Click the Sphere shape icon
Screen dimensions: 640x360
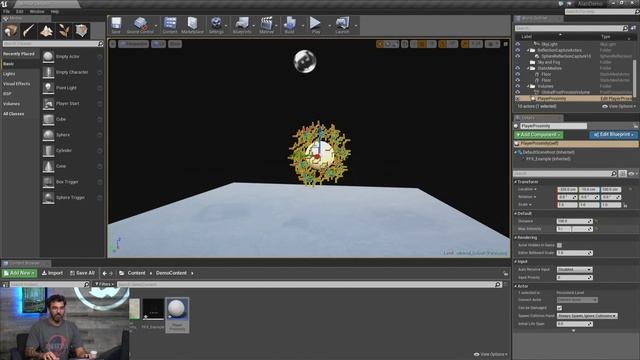[x=48, y=135]
